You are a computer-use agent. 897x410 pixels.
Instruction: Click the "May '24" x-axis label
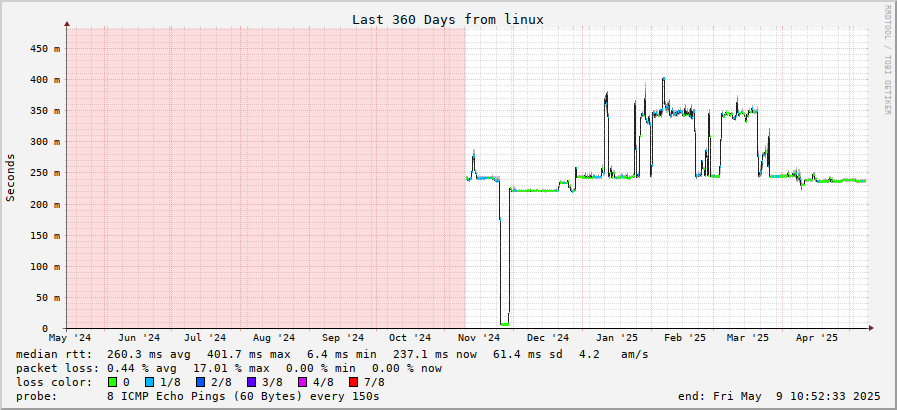70,338
